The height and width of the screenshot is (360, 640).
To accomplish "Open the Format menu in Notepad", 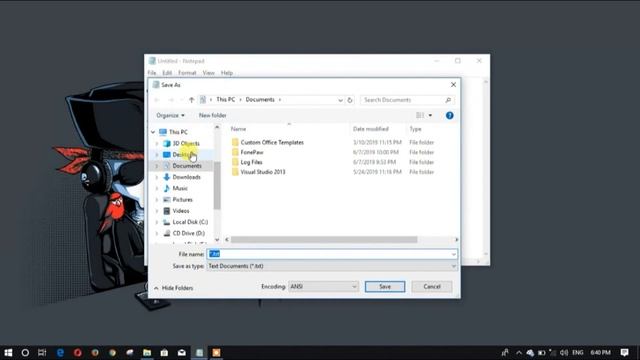I will [187, 73].
